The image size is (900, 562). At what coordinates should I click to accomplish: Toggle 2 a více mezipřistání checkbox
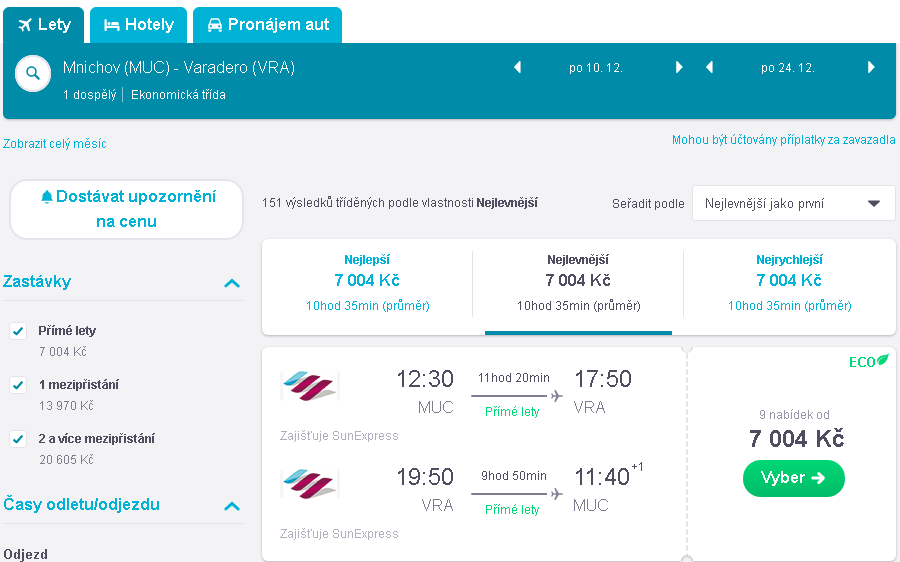(x=18, y=439)
